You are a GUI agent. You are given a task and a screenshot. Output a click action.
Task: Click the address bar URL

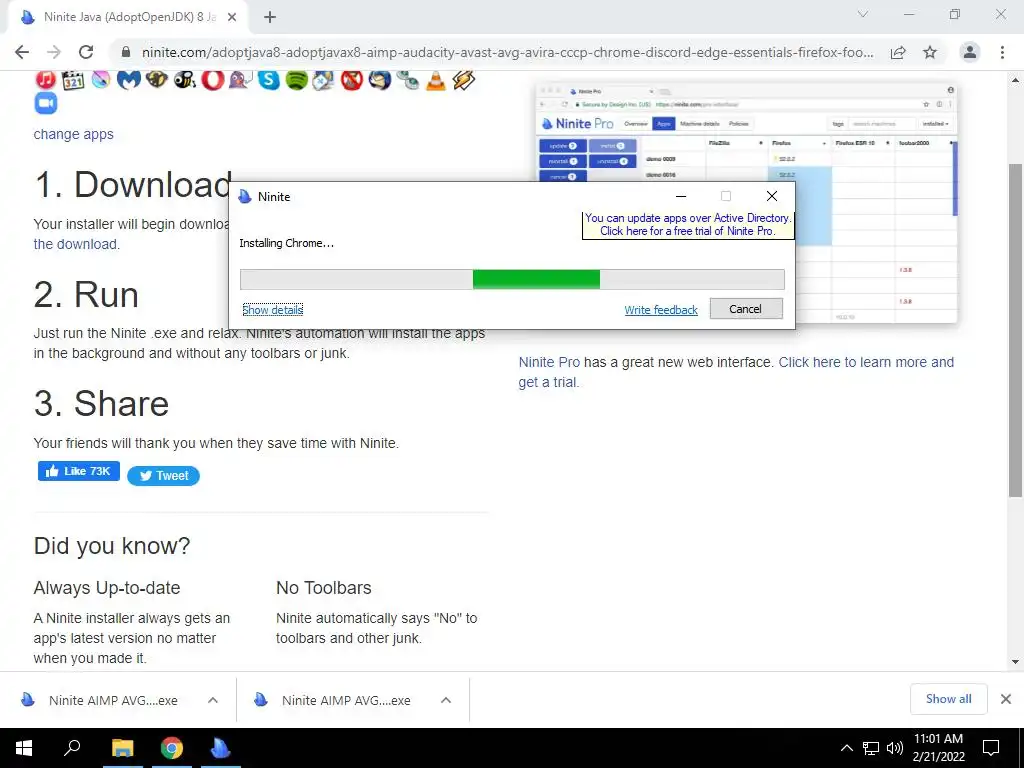click(x=507, y=52)
